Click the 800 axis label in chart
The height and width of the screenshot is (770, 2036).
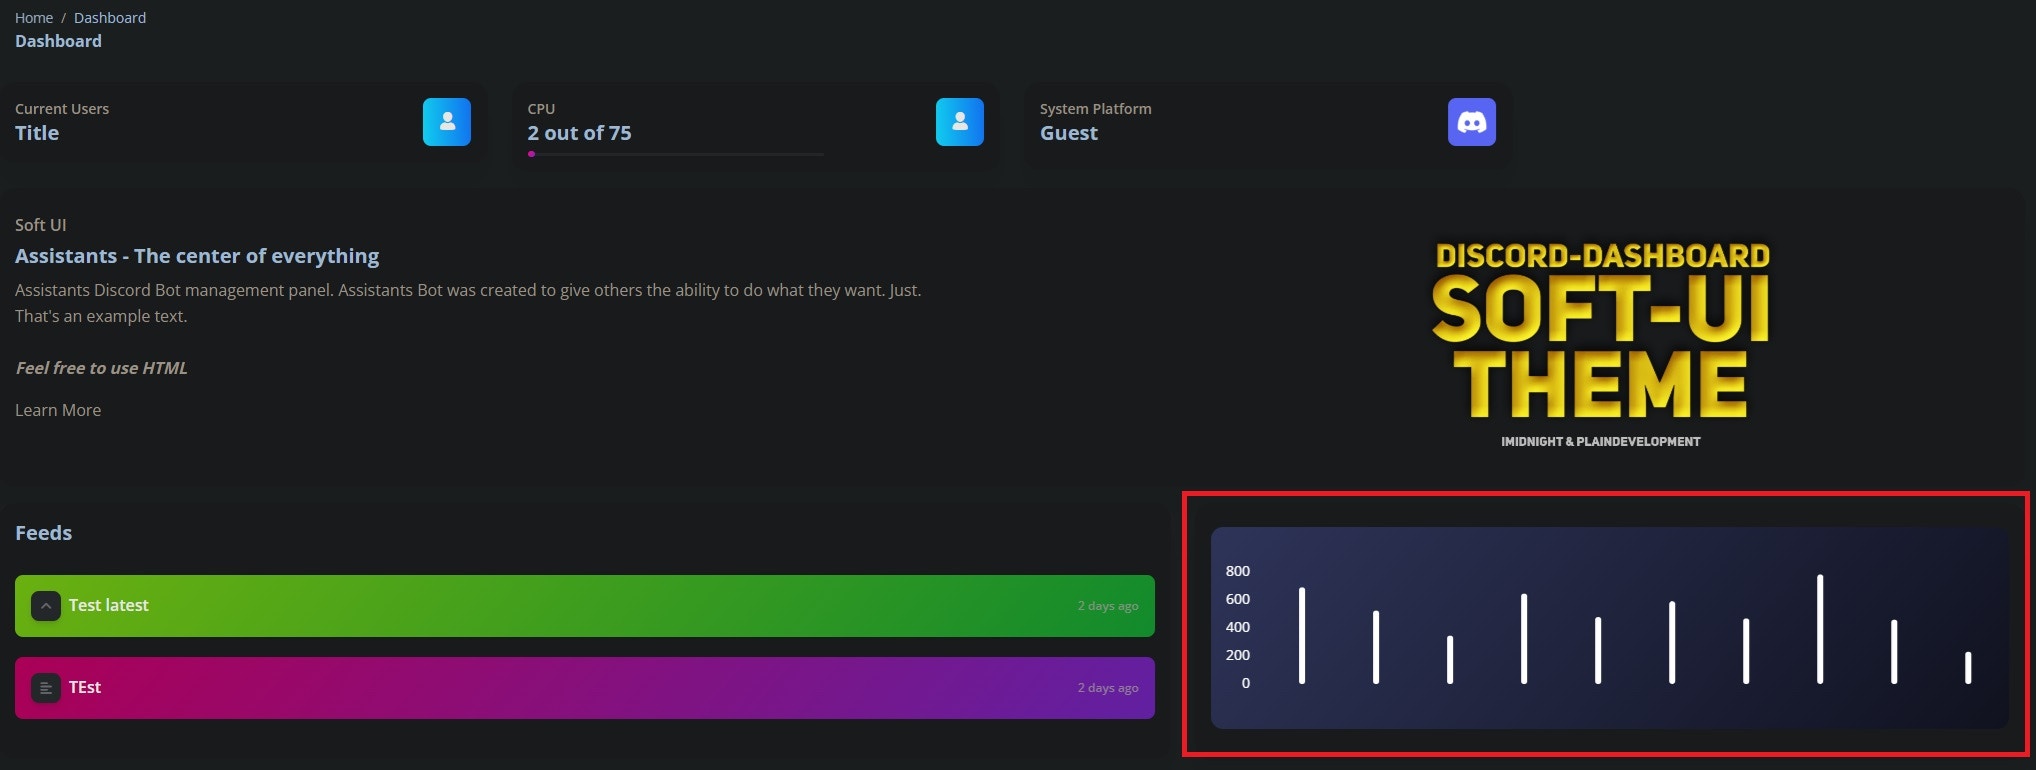(x=1238, y=571)
